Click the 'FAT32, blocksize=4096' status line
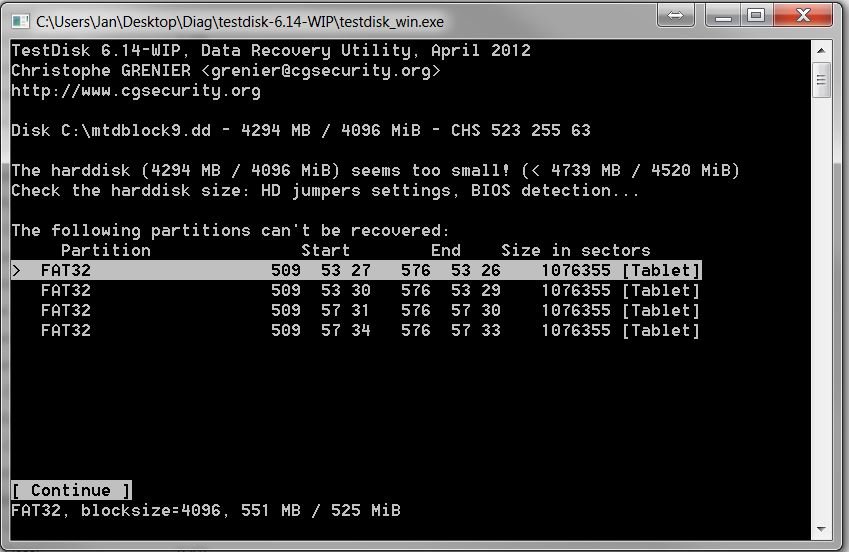 click(206, 510)
